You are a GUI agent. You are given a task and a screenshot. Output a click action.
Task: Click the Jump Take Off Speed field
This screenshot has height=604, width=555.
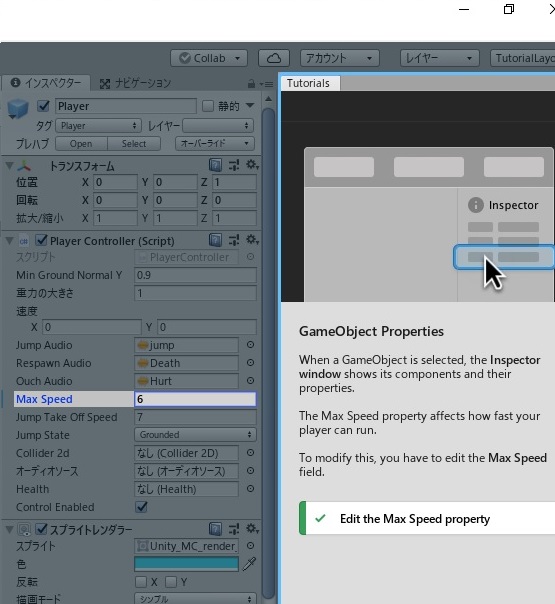[195, 417]
